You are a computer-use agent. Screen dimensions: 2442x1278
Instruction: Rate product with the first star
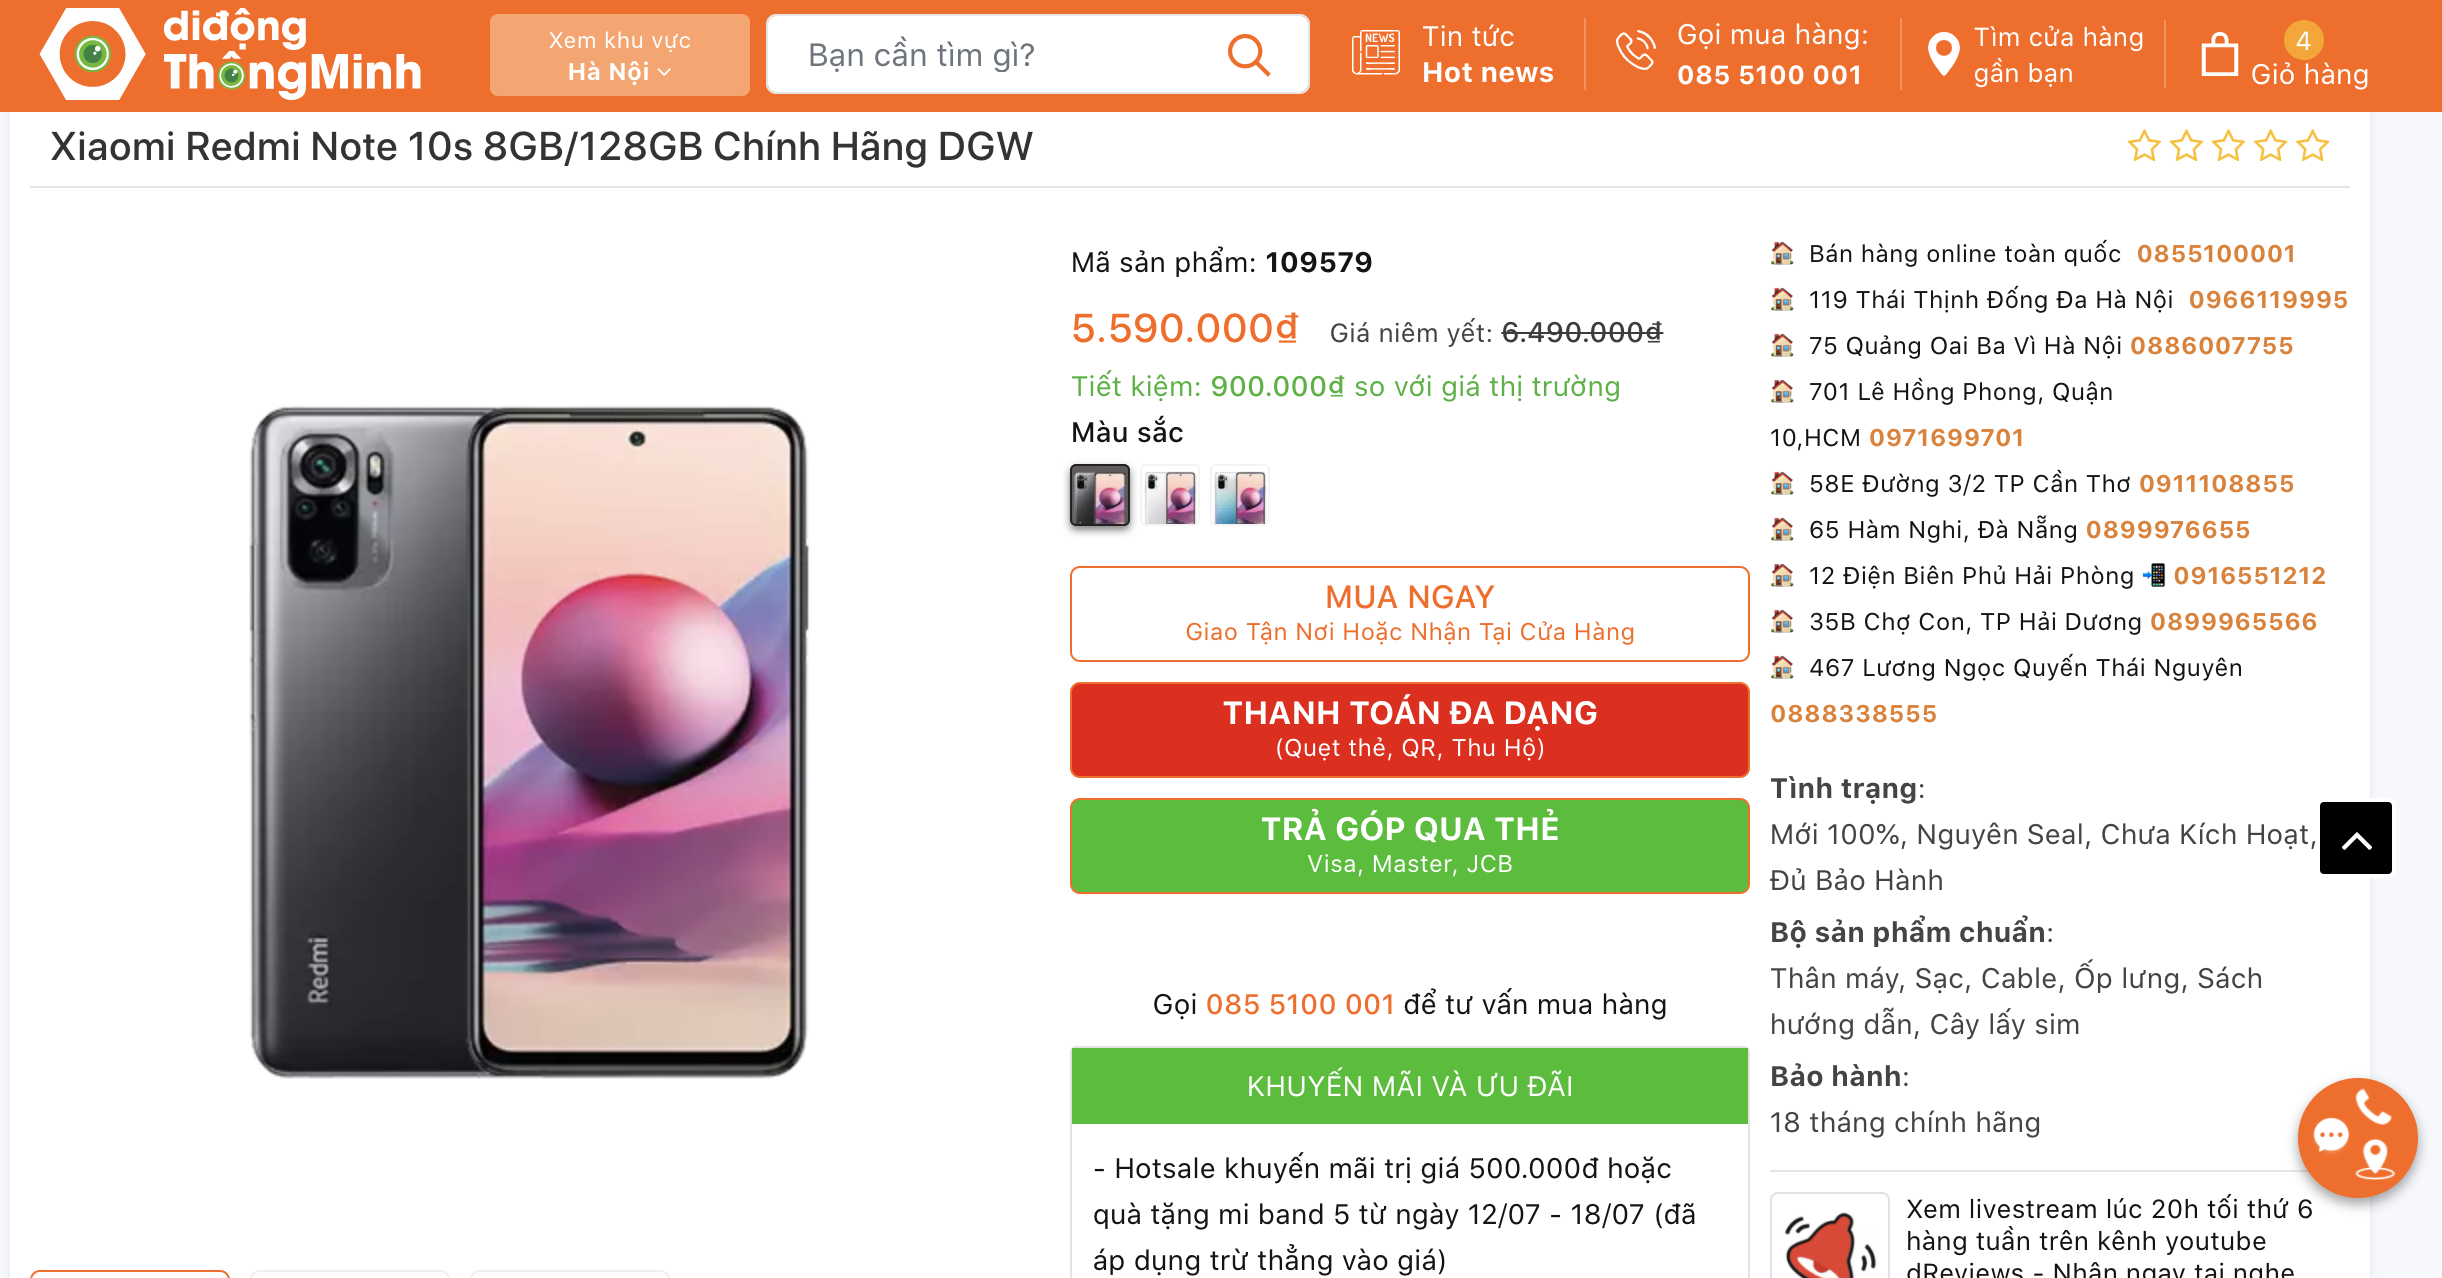point(2144,147)
